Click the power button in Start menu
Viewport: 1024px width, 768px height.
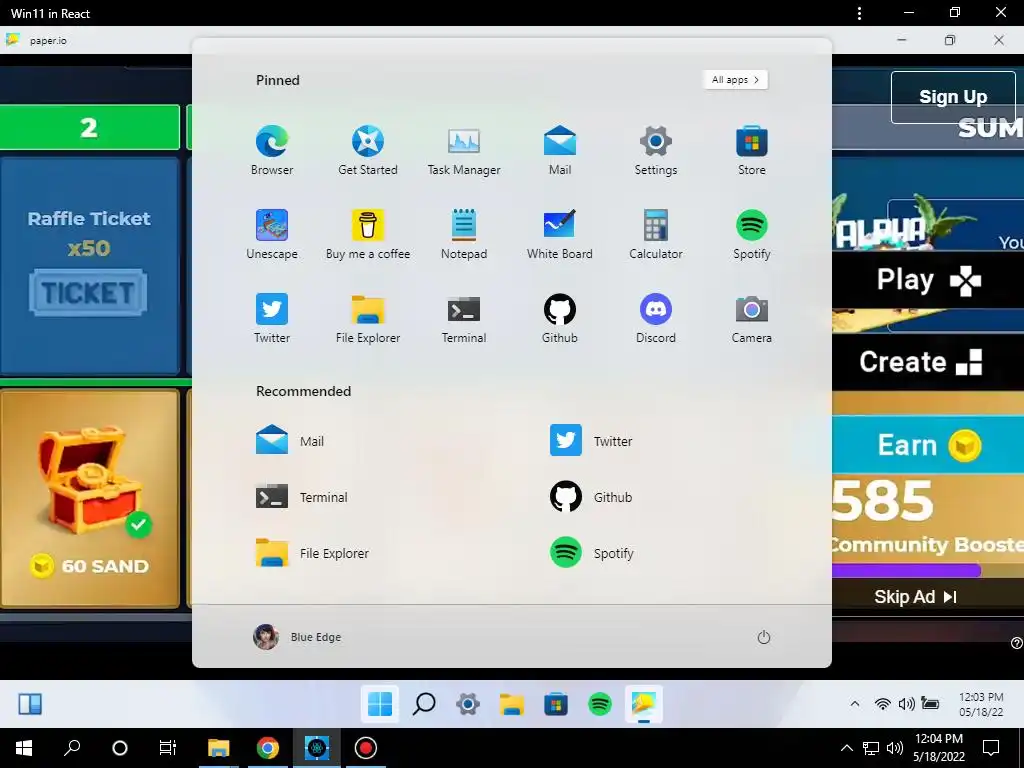763,637
